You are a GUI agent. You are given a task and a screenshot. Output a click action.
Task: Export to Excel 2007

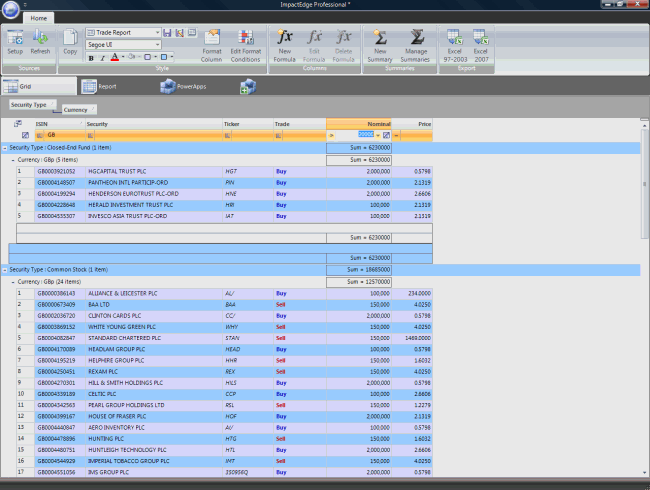click(x=481, y=46)
